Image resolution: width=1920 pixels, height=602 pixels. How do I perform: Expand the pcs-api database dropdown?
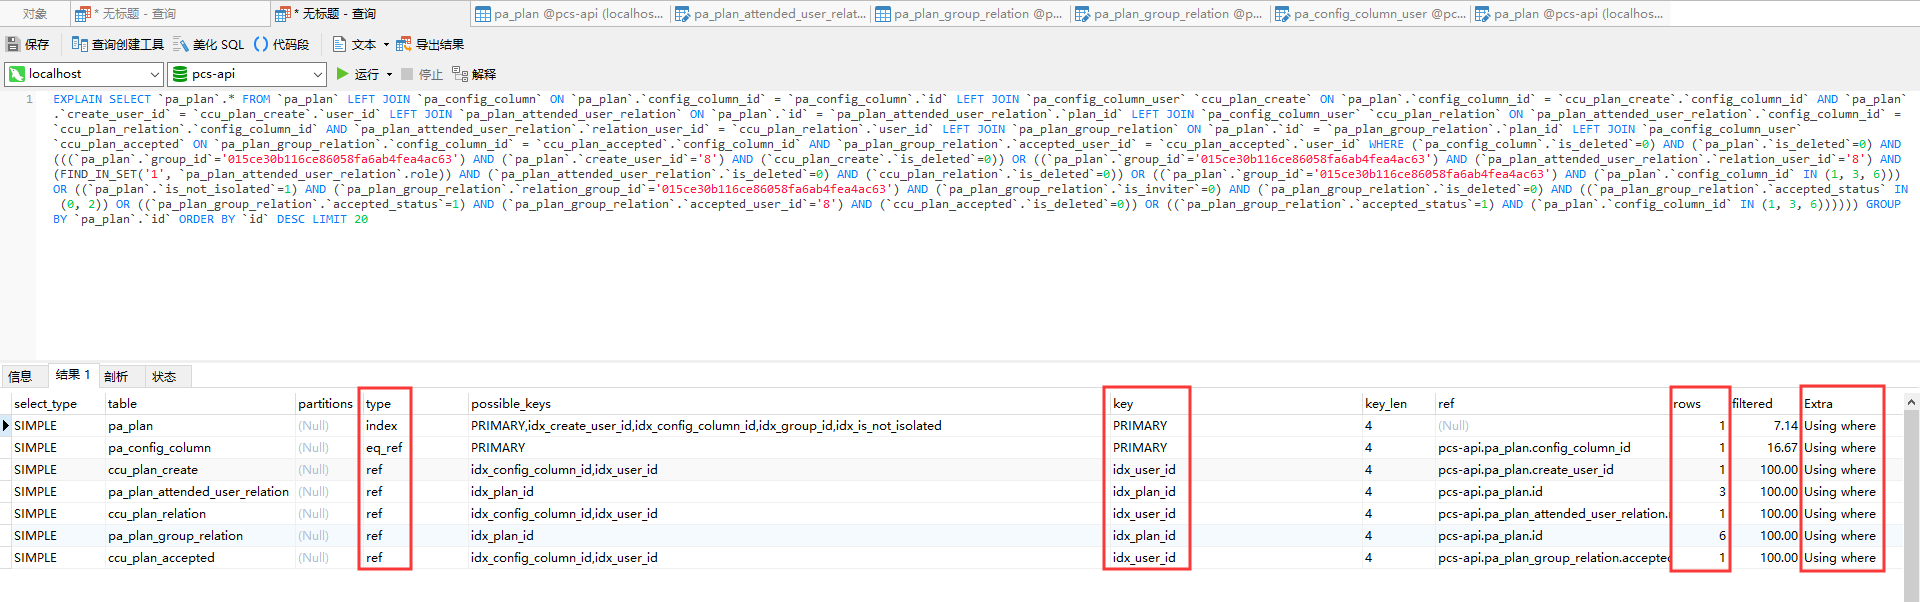317,74
